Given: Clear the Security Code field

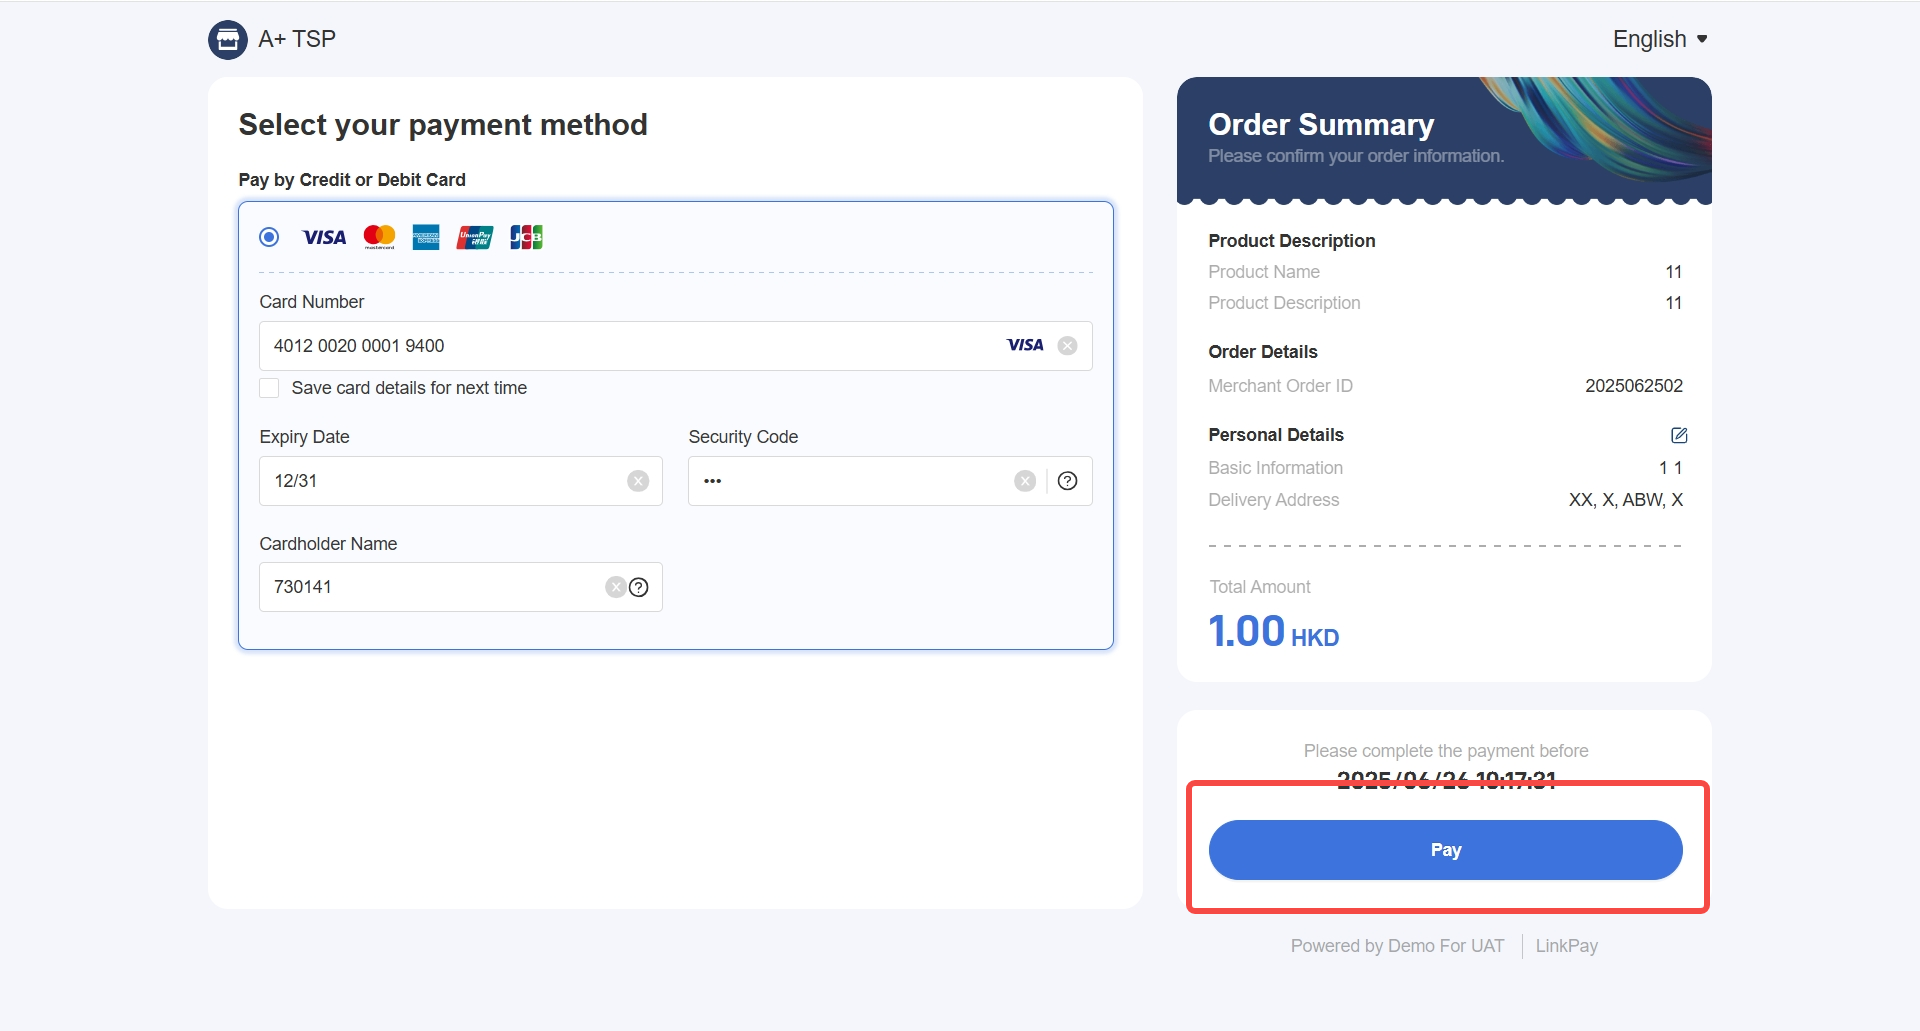Looking at the screenshot, I should (1025, 481).
